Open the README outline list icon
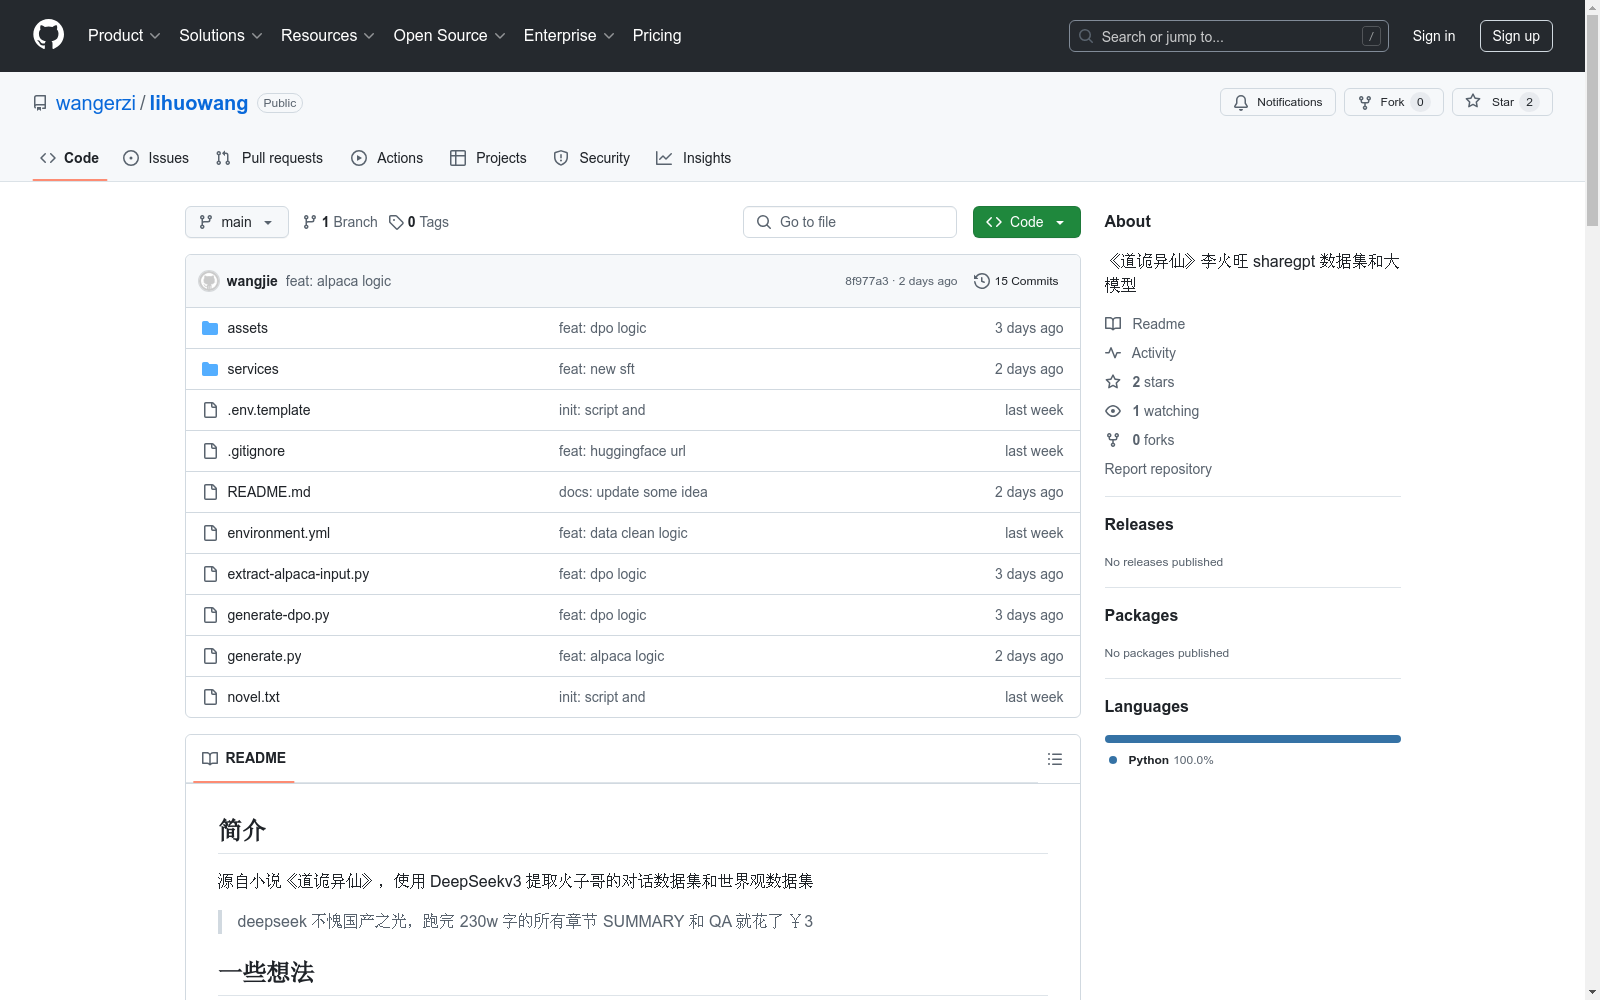 pyautogui.click(x=1055, y=759)
